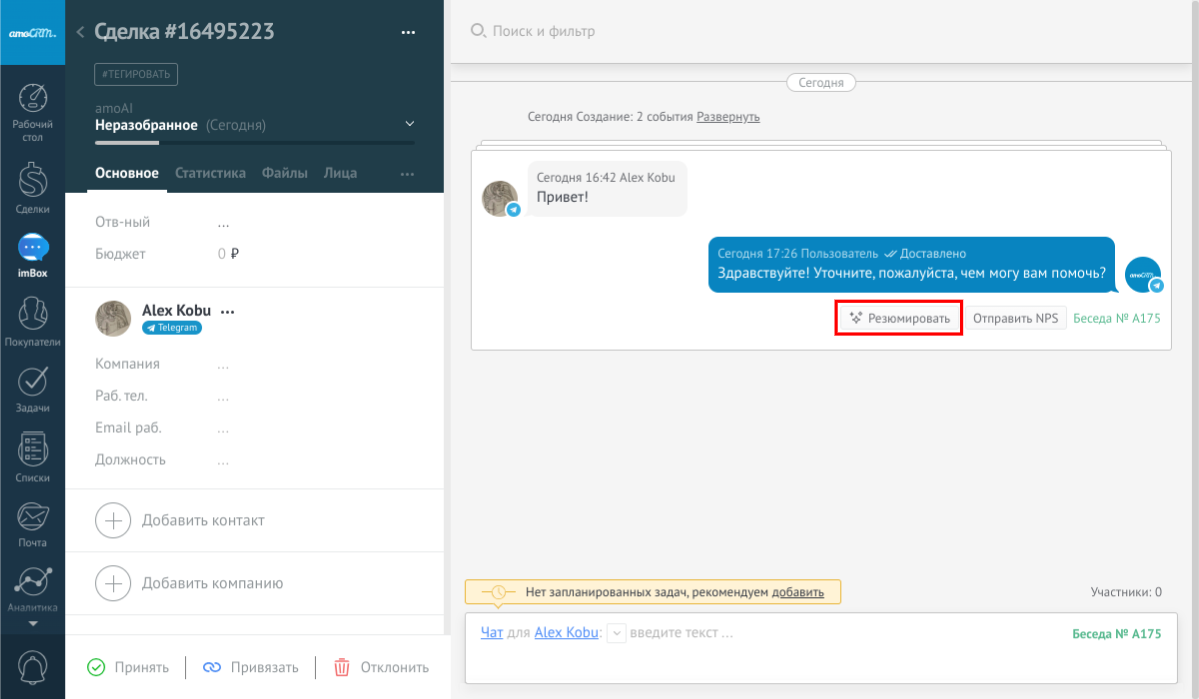
Task: Click the Отправить NPS button
Action: pyautogui.click(x=1015, y=318)
